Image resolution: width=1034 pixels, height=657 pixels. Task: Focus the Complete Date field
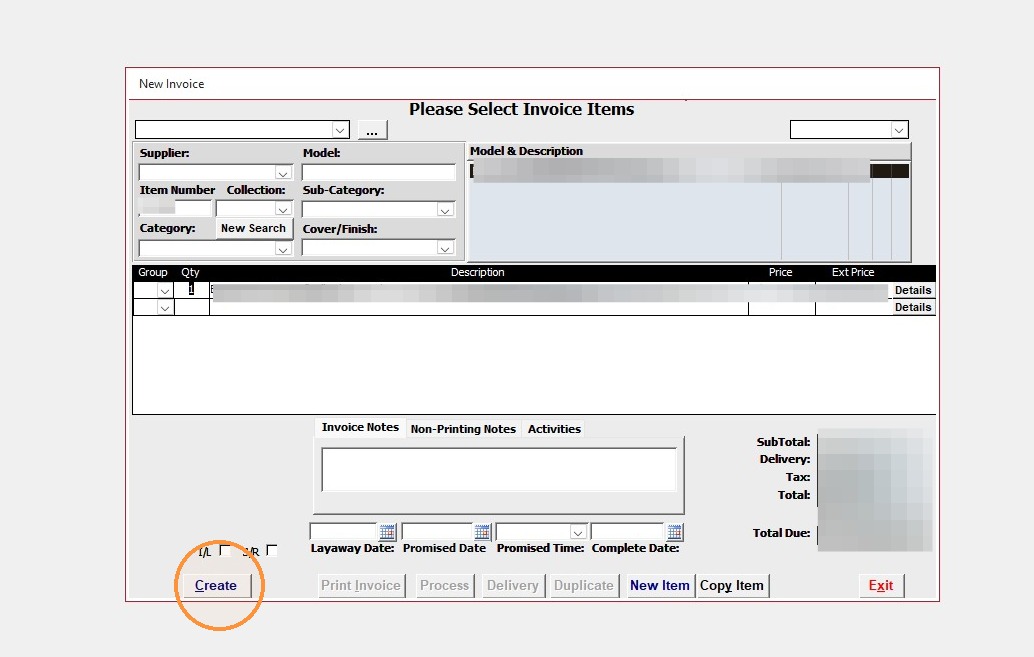[628, 532]
